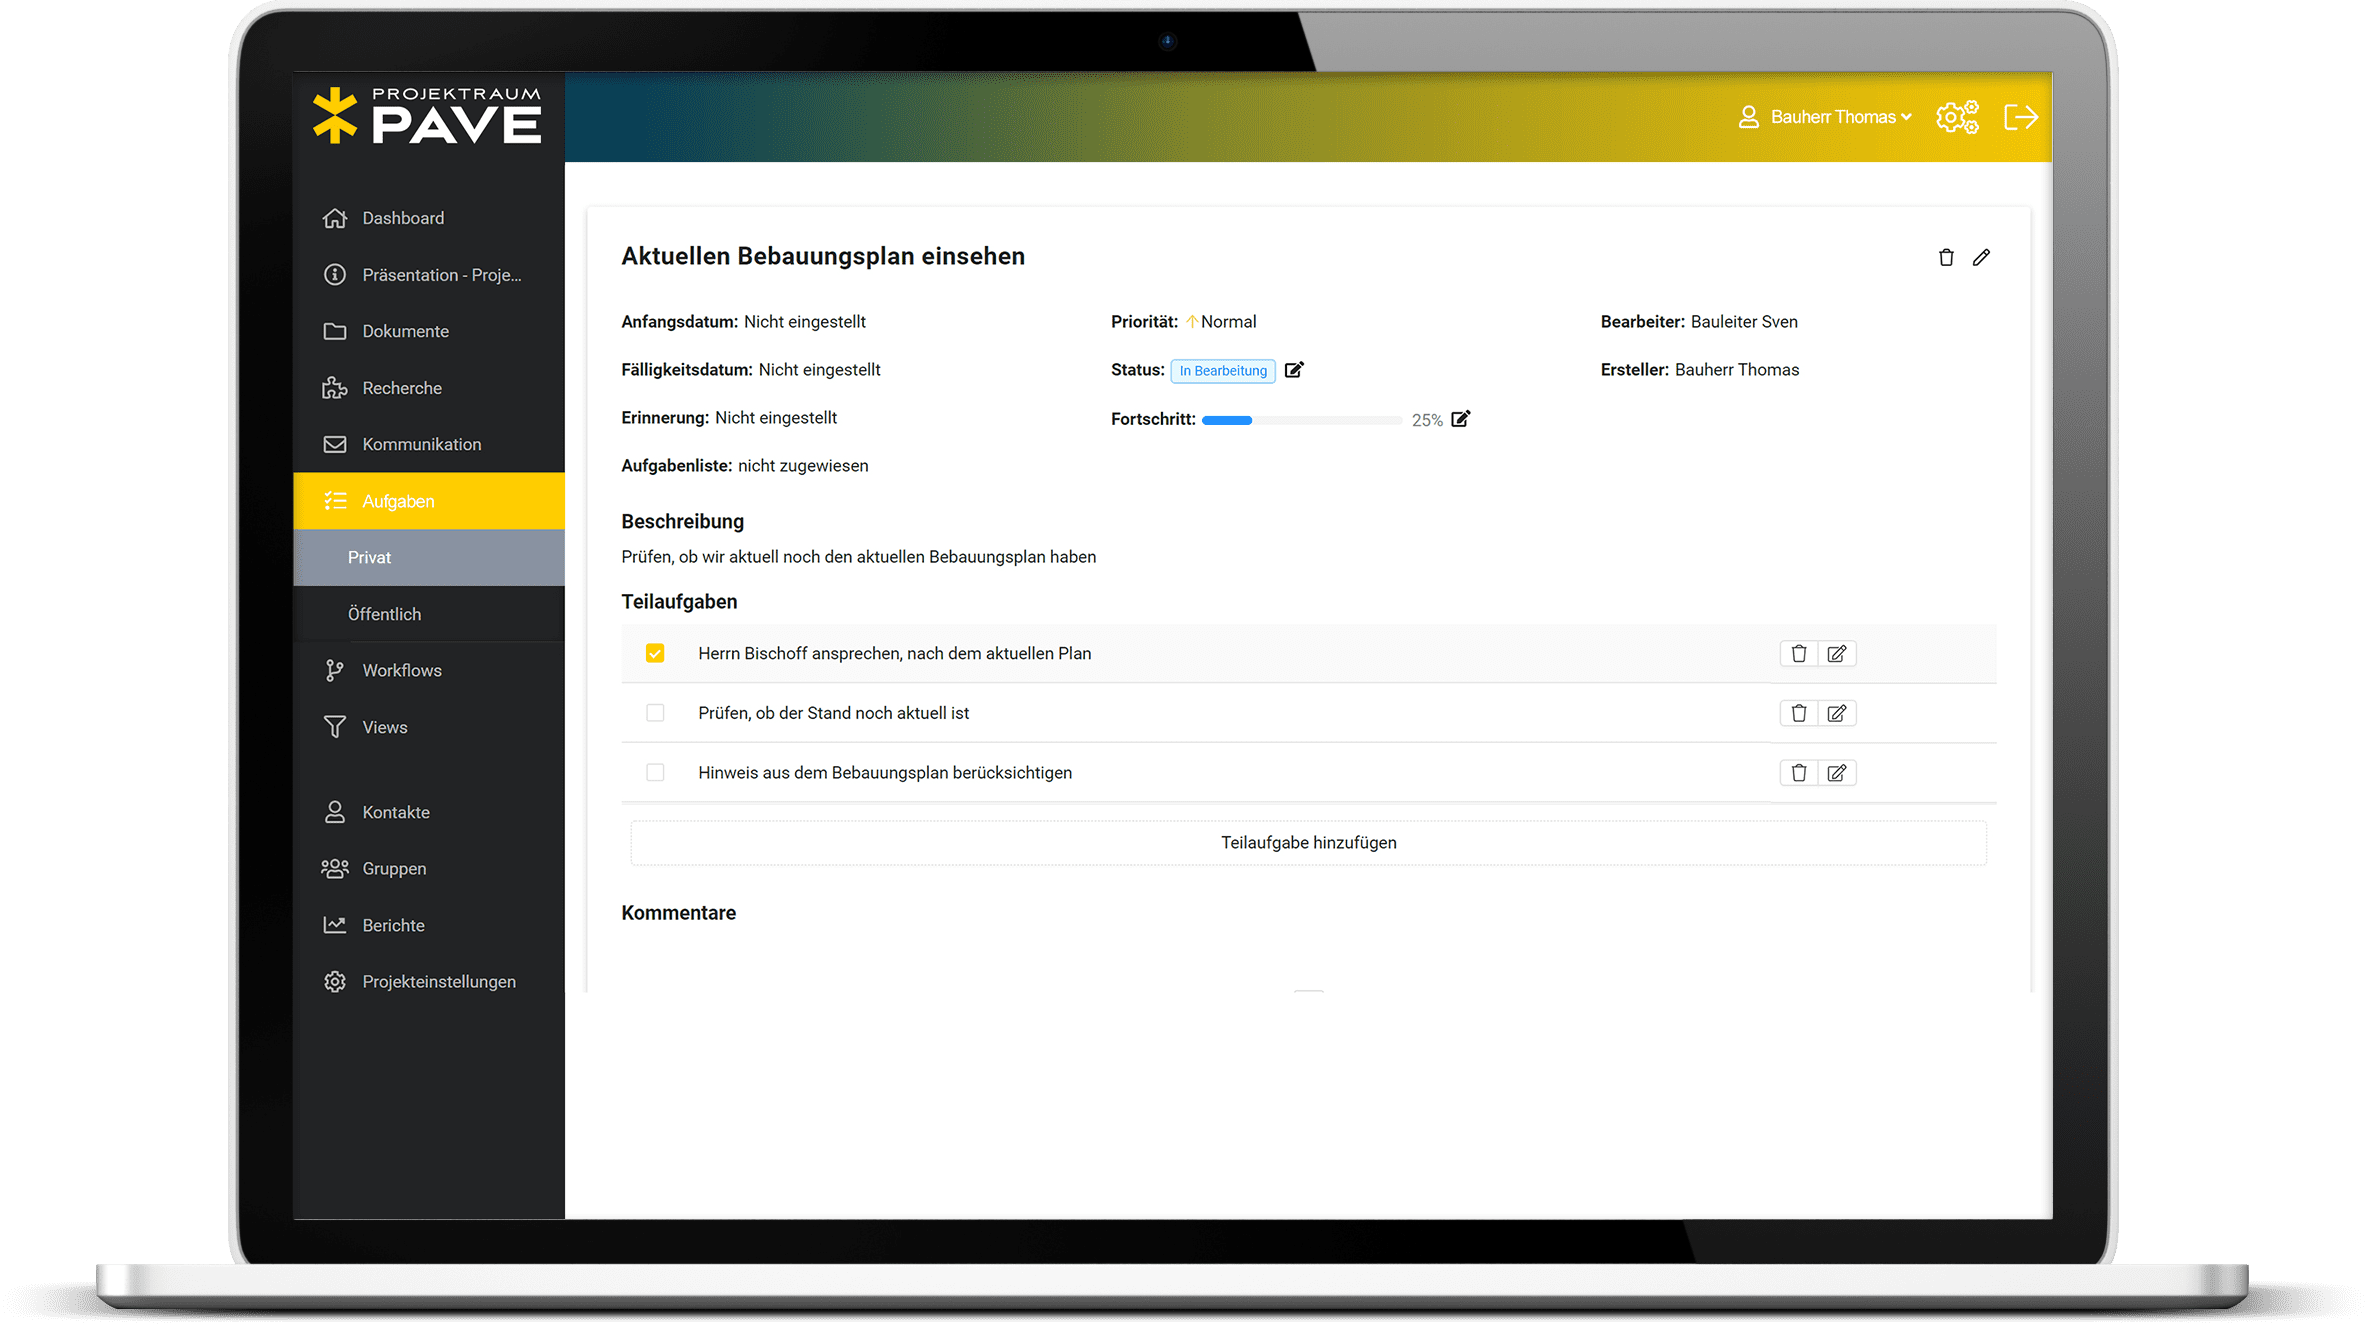Viewport: 2368px width, 1324px height.
Task: Click the Präsentation info circle icon
Action: (335, 274)
